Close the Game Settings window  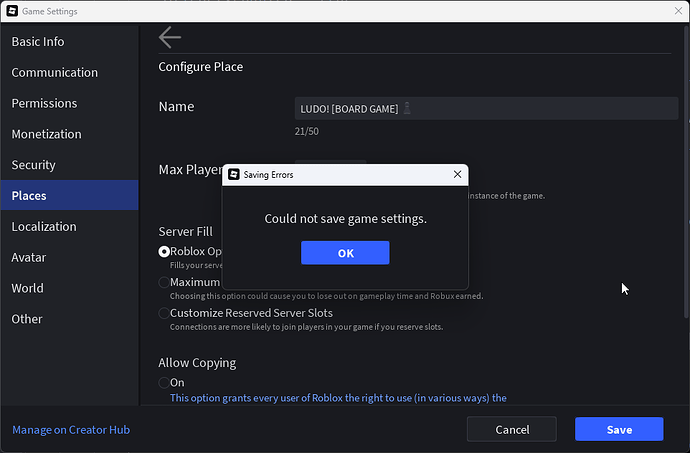tap(678, 11)
